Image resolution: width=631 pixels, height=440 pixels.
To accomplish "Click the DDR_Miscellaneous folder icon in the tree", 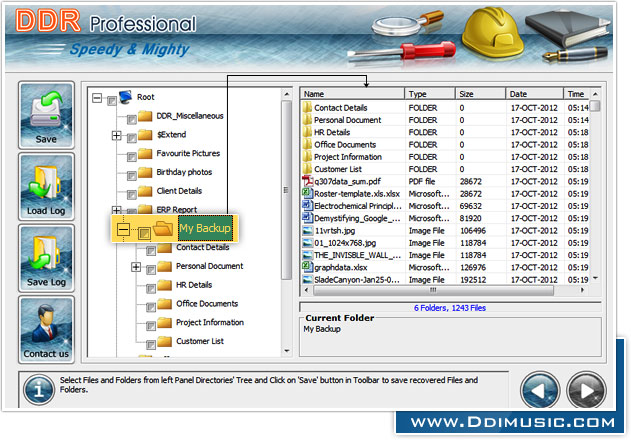I will (145, 116).
